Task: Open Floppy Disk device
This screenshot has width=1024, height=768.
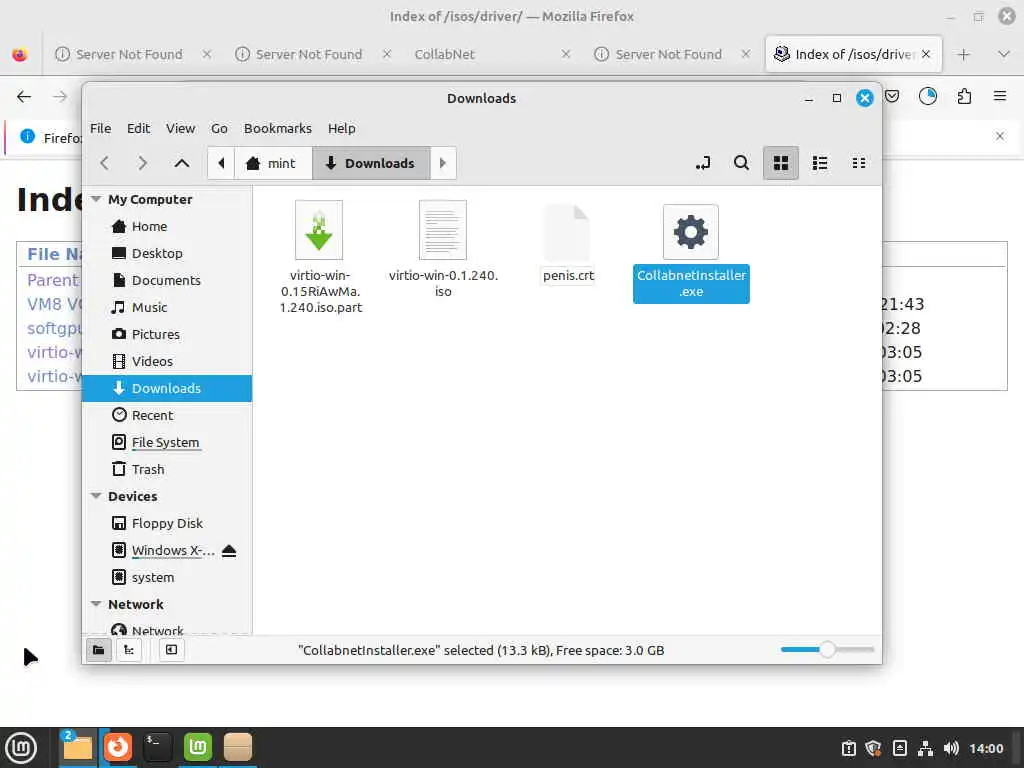Action: [x=167, y=523]
